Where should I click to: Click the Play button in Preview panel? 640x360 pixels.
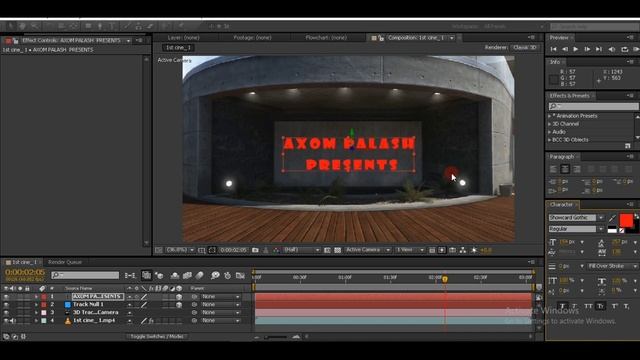click(576, 49)
